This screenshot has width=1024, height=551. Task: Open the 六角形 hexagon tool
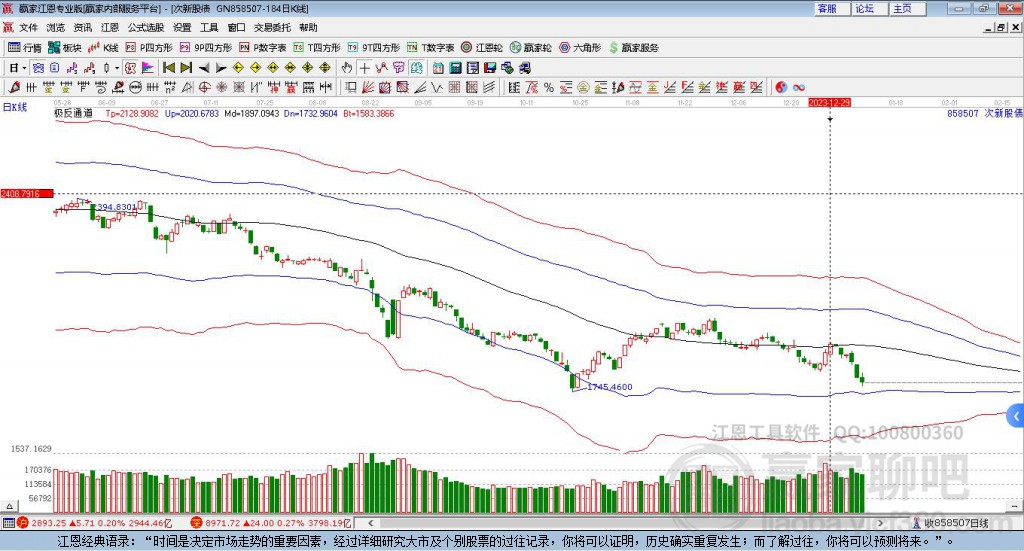coord(581,47)
